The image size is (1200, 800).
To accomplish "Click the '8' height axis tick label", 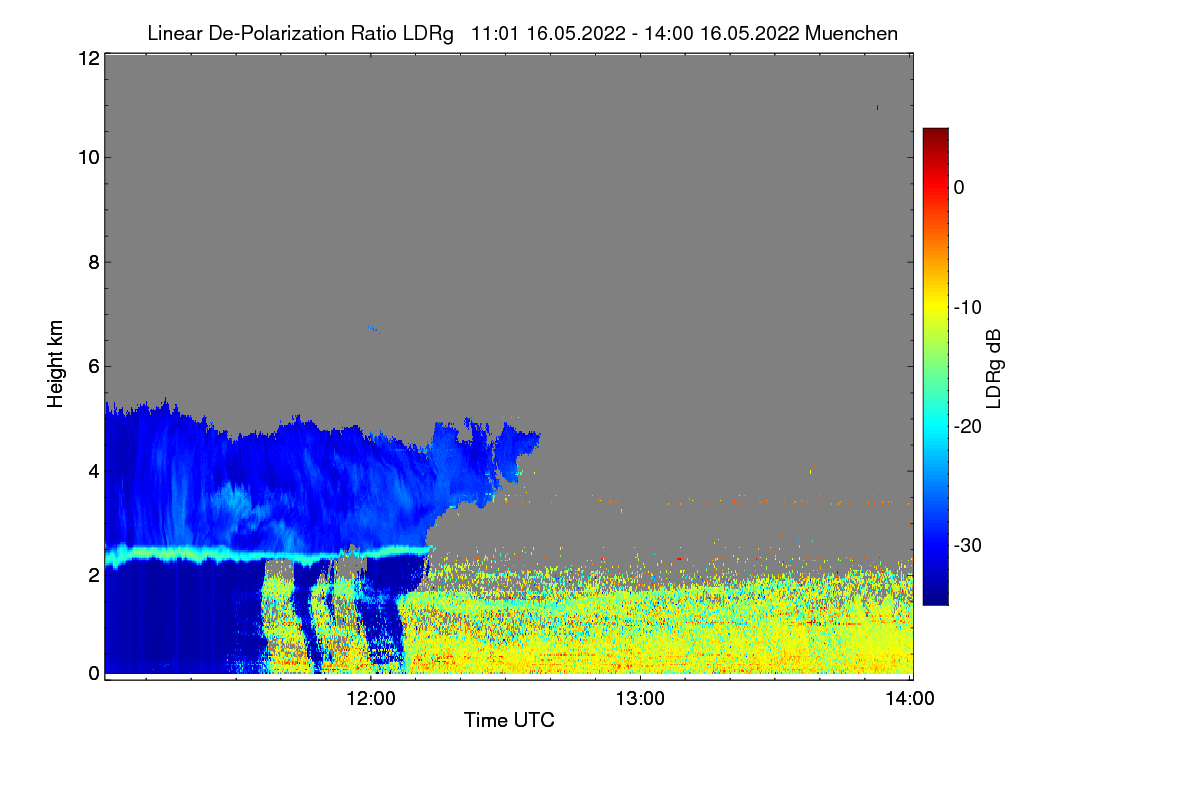I will click(93, 262).
